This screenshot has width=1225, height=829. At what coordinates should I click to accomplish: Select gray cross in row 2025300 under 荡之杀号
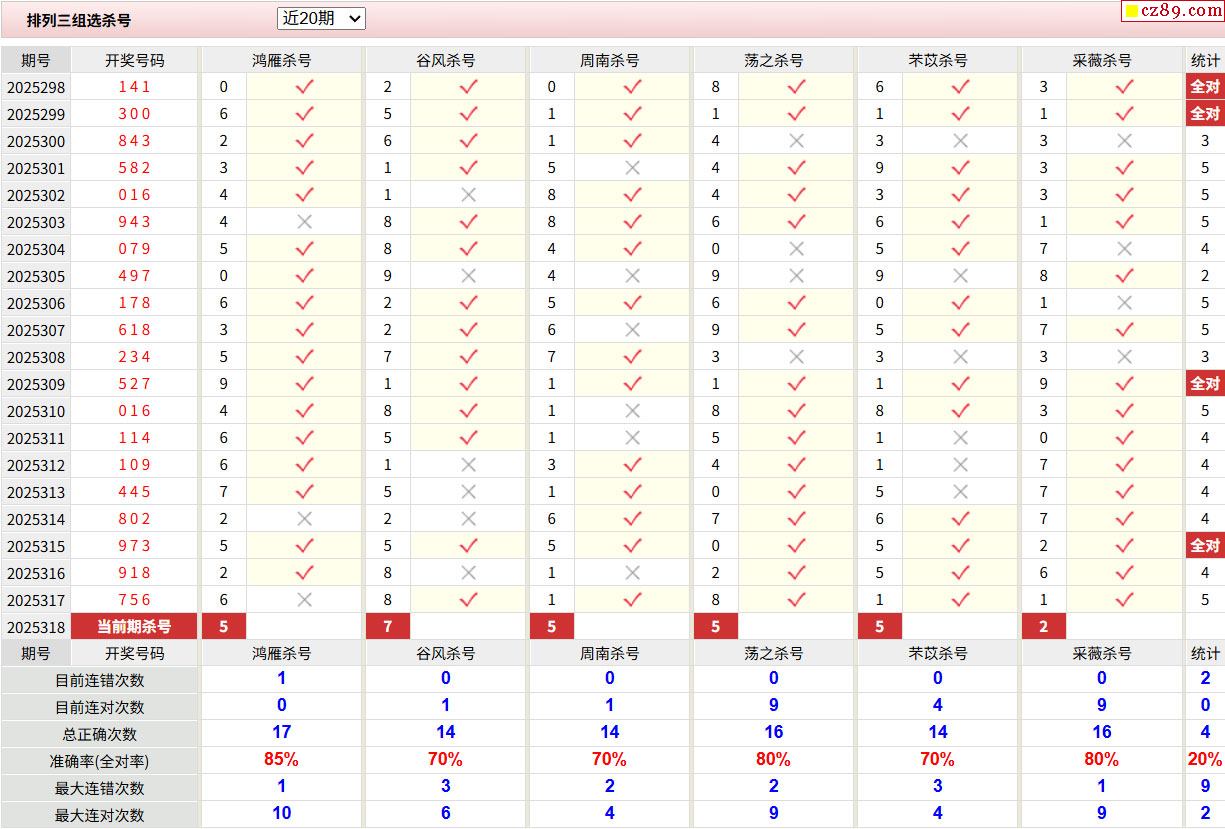click(796, 141)
